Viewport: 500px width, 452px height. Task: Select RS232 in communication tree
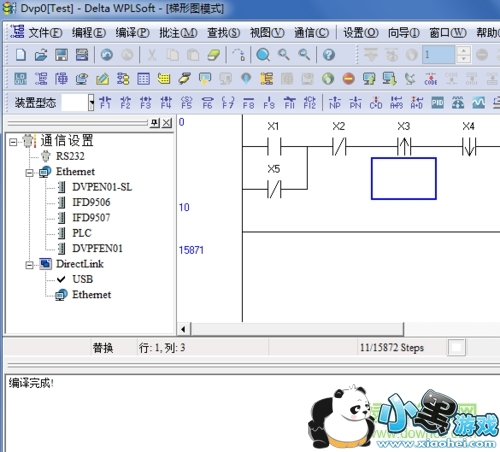pyautogui.click(x=70, y=156)
